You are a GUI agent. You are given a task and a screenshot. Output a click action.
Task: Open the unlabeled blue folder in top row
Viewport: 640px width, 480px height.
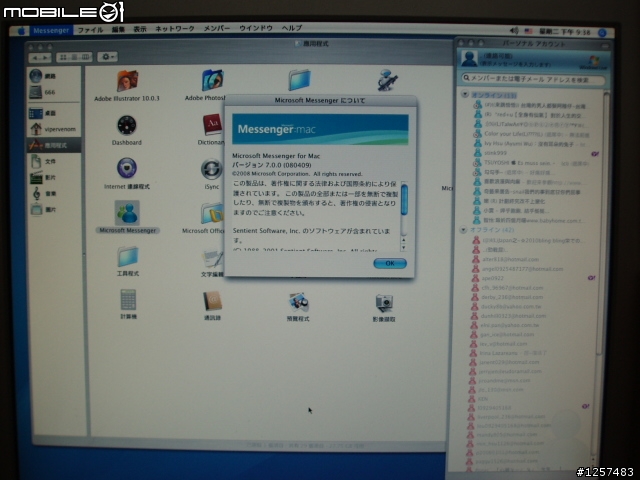pos(299,80)
